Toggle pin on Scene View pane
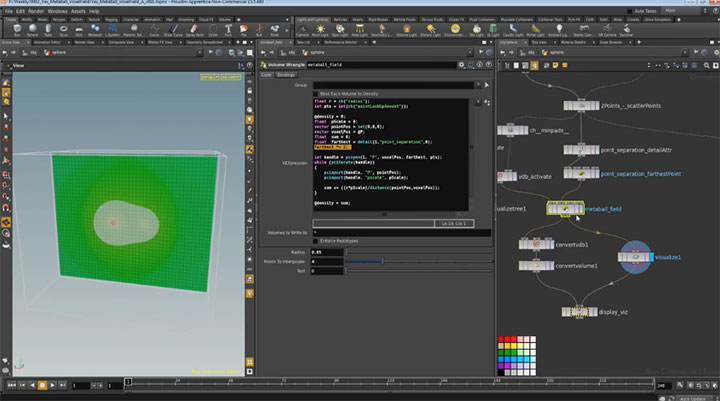 point(211,52)
